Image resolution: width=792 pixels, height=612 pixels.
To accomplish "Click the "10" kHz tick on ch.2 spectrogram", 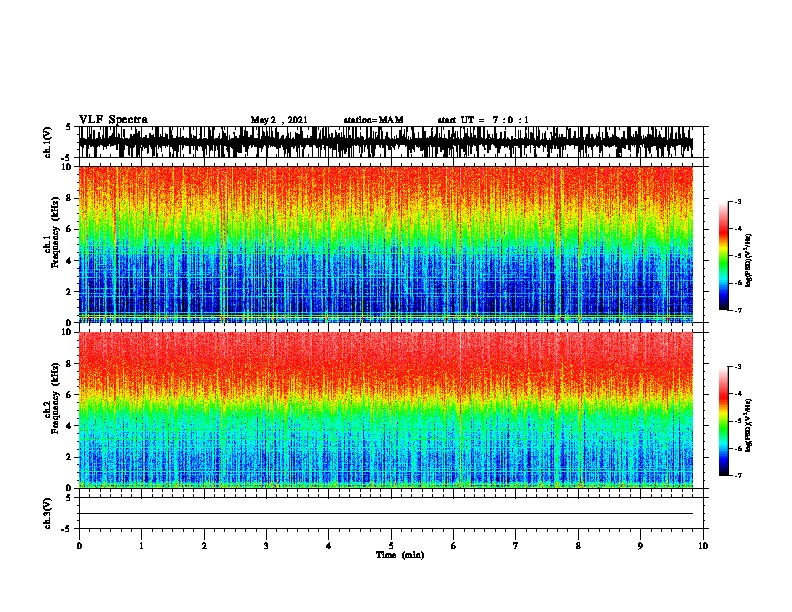I will [x=67, y=332].
